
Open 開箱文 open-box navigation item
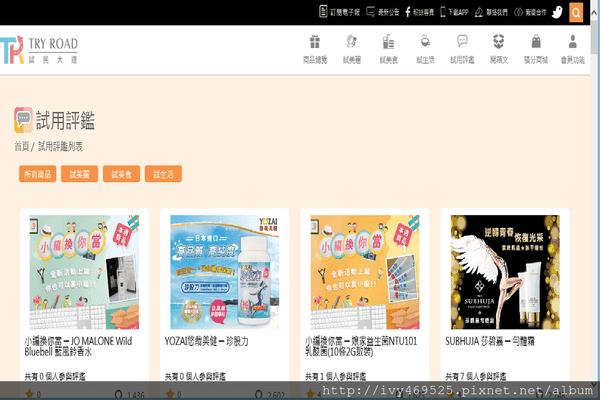tap(499, 49)
